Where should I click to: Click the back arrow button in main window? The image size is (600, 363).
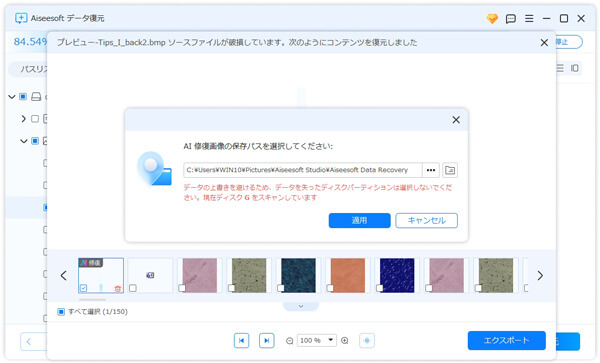(29, 342)
